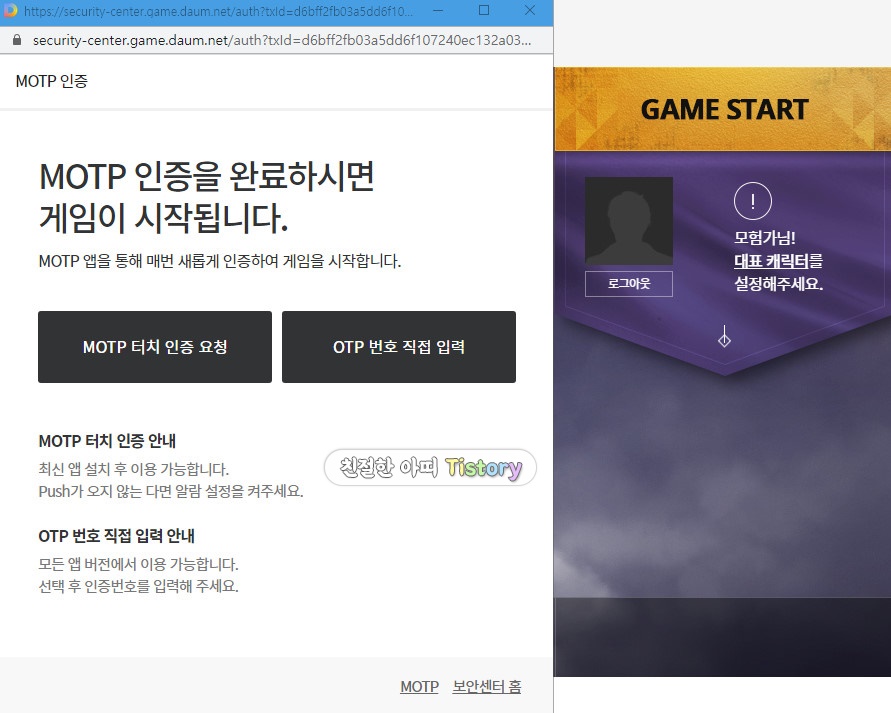Screen dimensions: 891x713
Task: Click the MOTP 터치 인증 안내 heading
Action: click(107, 441)
